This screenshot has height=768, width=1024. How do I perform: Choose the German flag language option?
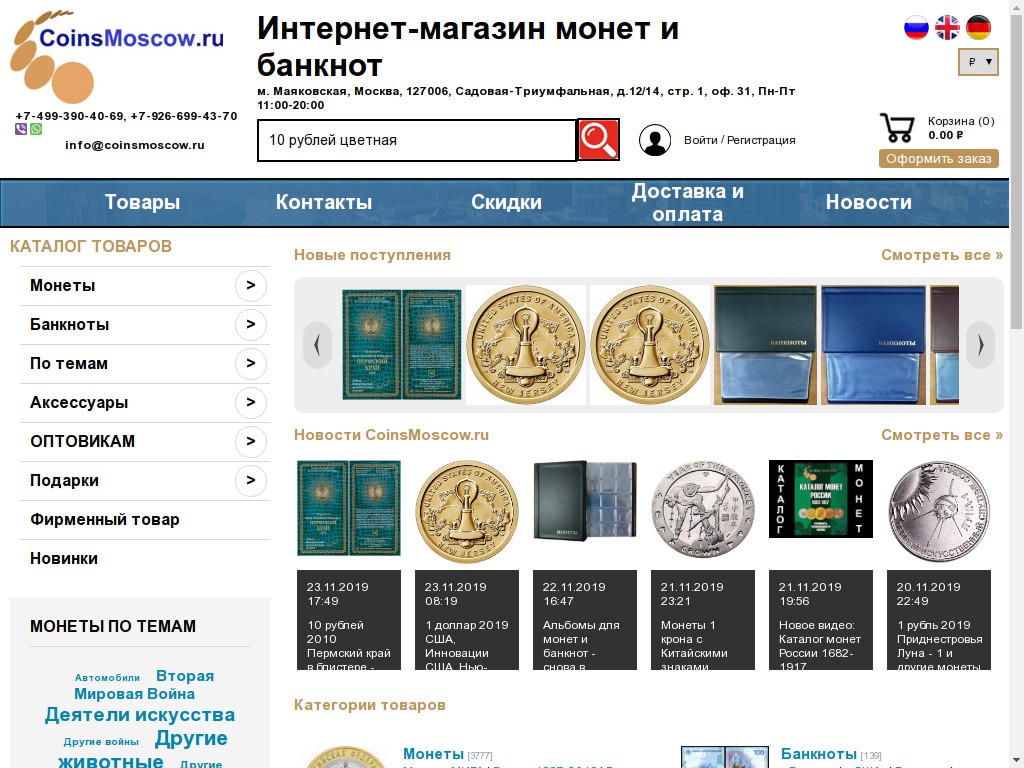pos(978,28)
